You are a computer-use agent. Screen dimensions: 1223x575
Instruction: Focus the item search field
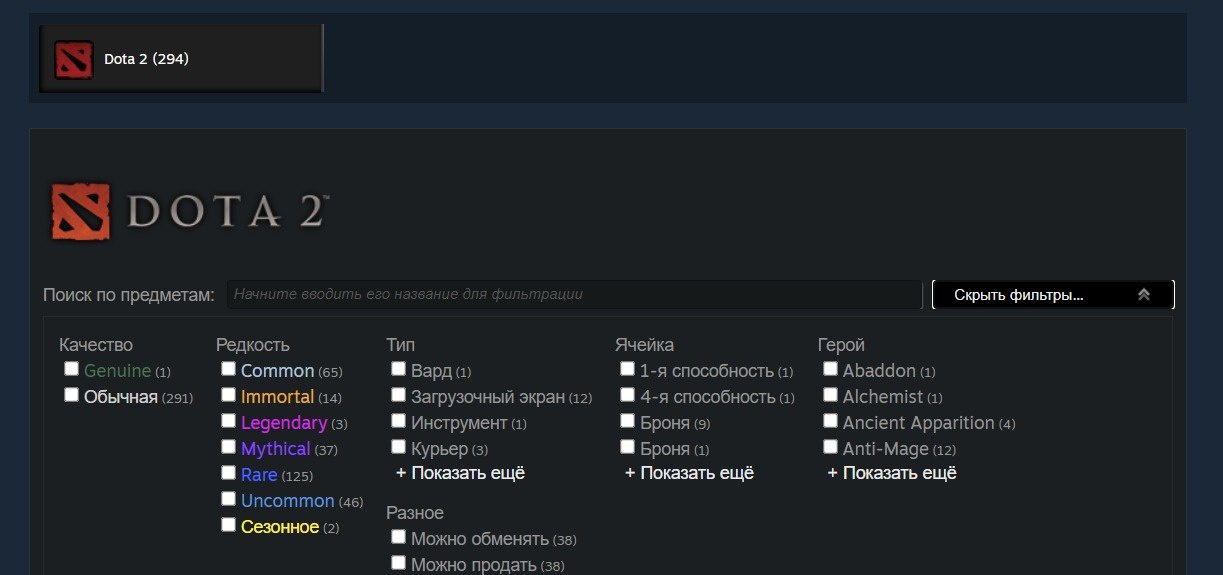[x=574, y=295]
